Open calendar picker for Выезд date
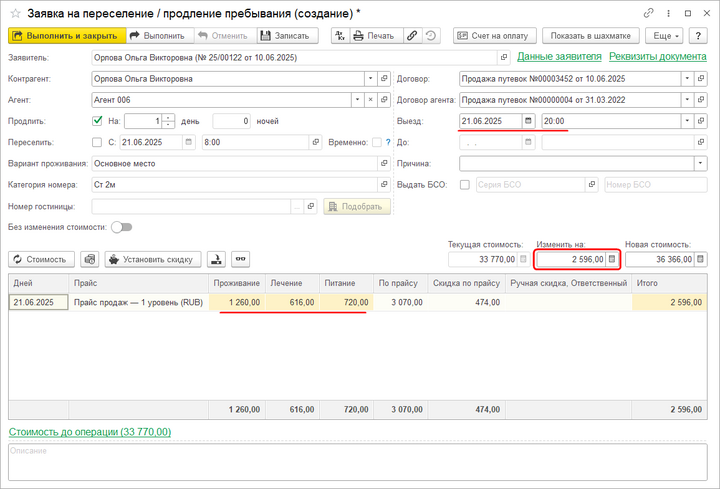 point(527,120)
